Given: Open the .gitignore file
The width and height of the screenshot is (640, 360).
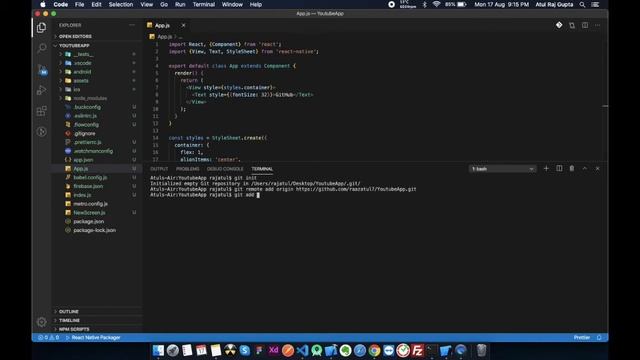Looking at the screenshot, I should point(84,133).
